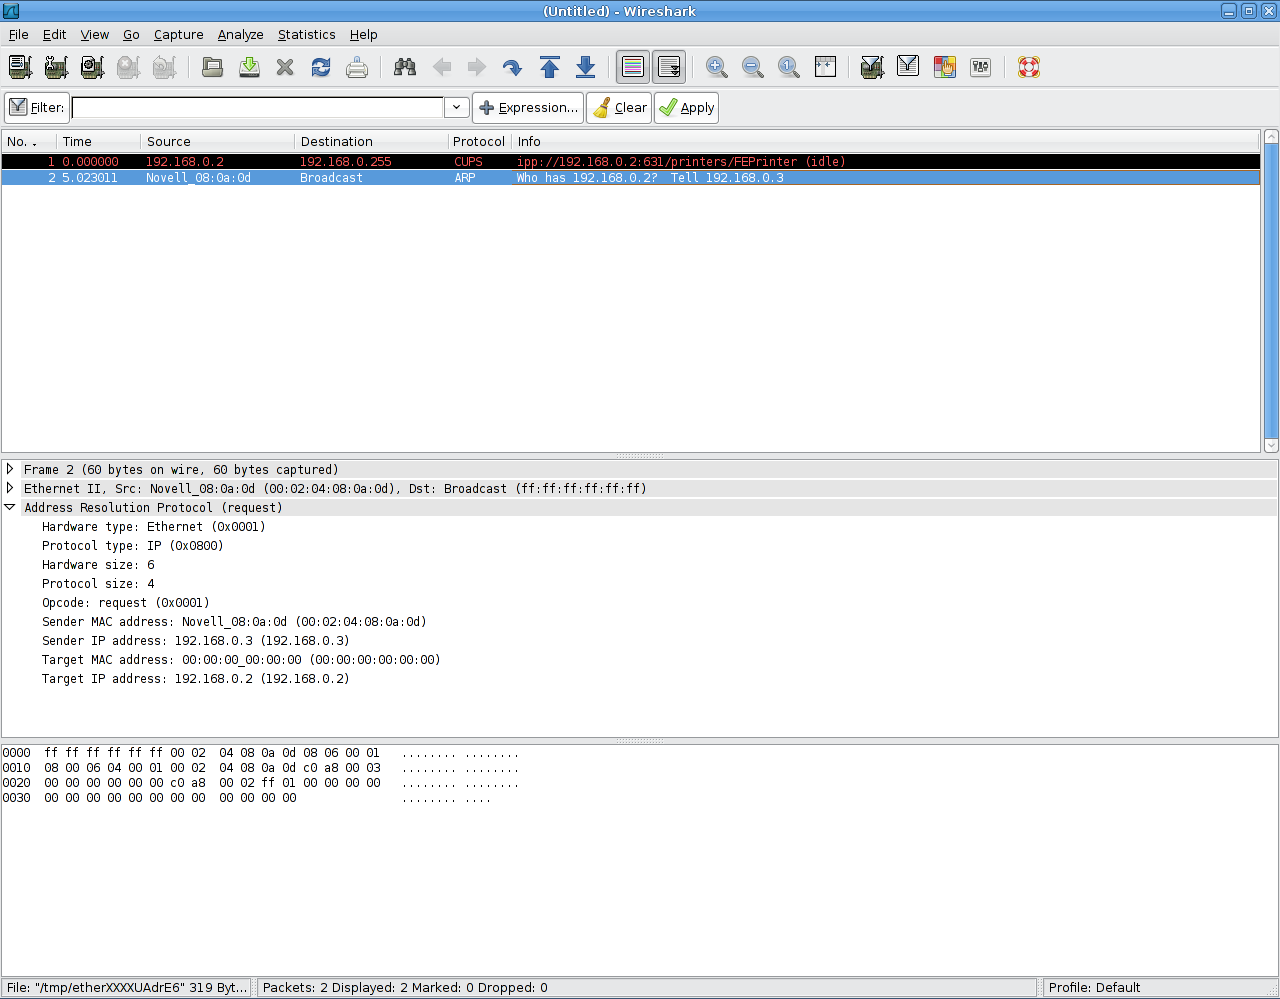
Task: Open the Analyze menu
Action: (241, 34)
